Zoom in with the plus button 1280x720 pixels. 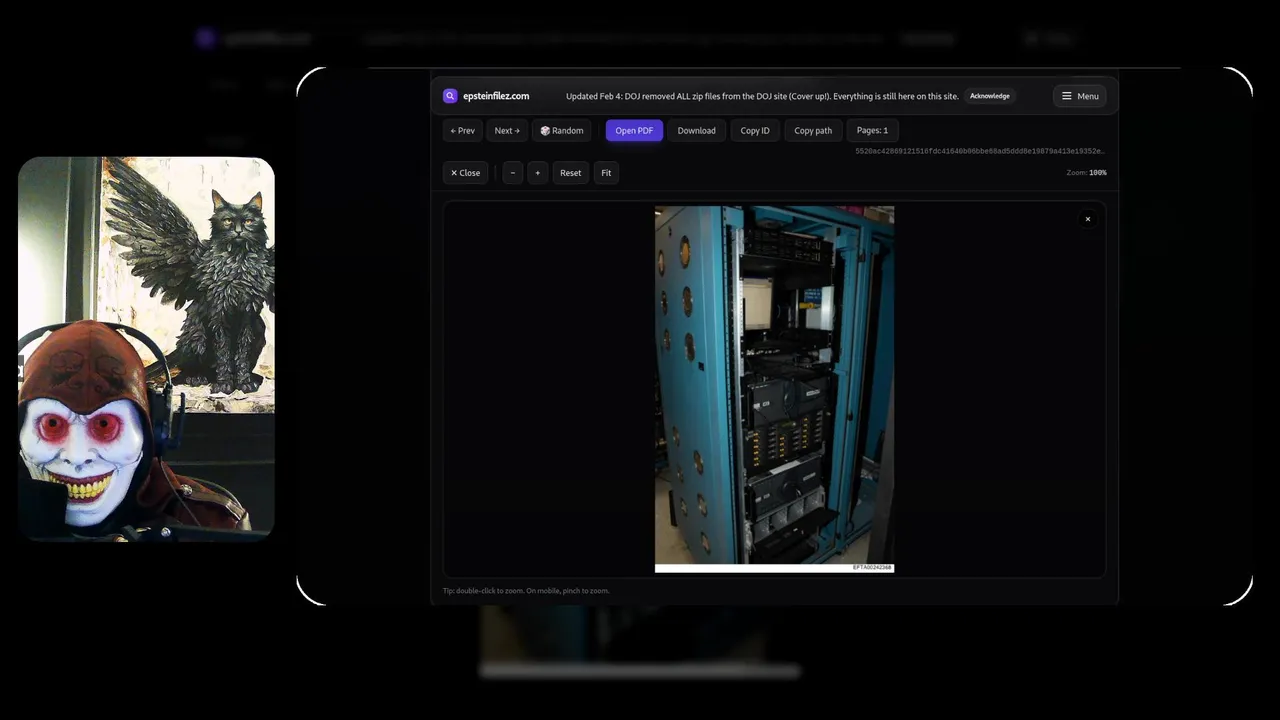click(537, 173)
